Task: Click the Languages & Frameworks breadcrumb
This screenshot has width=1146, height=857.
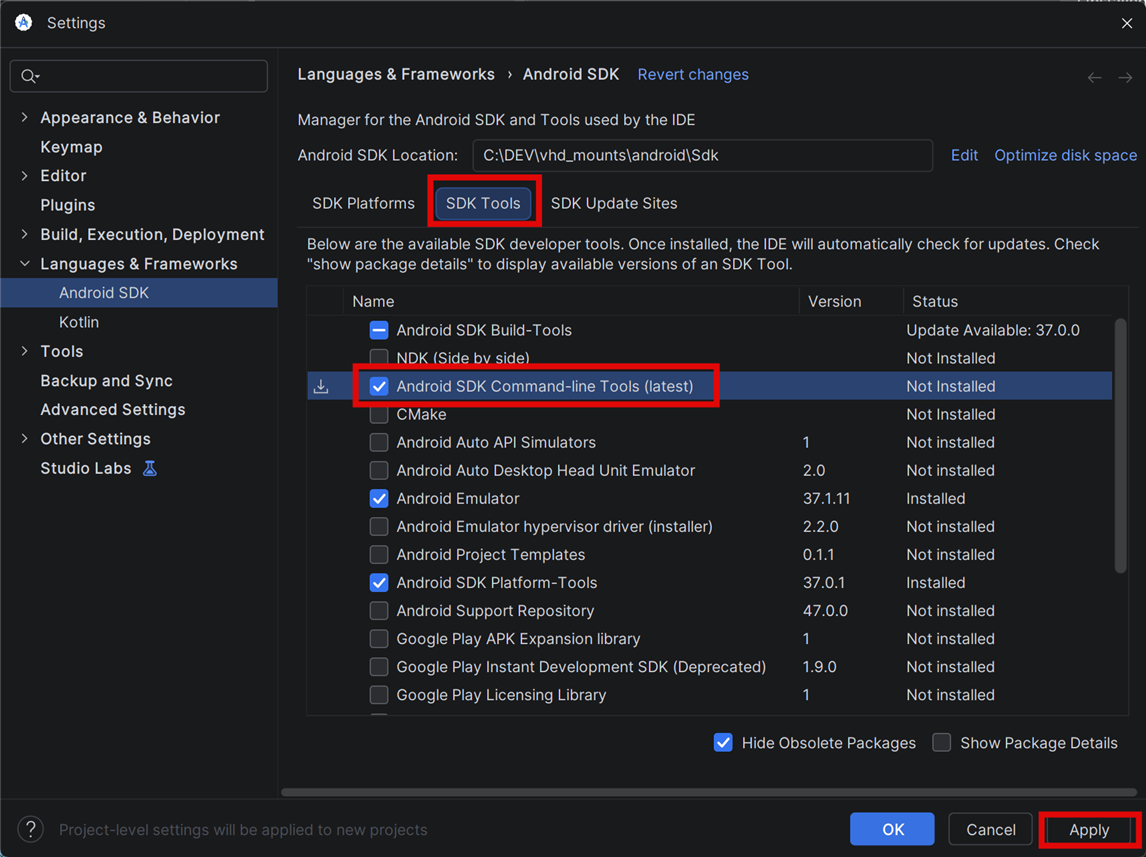Action: coord(396,75)
